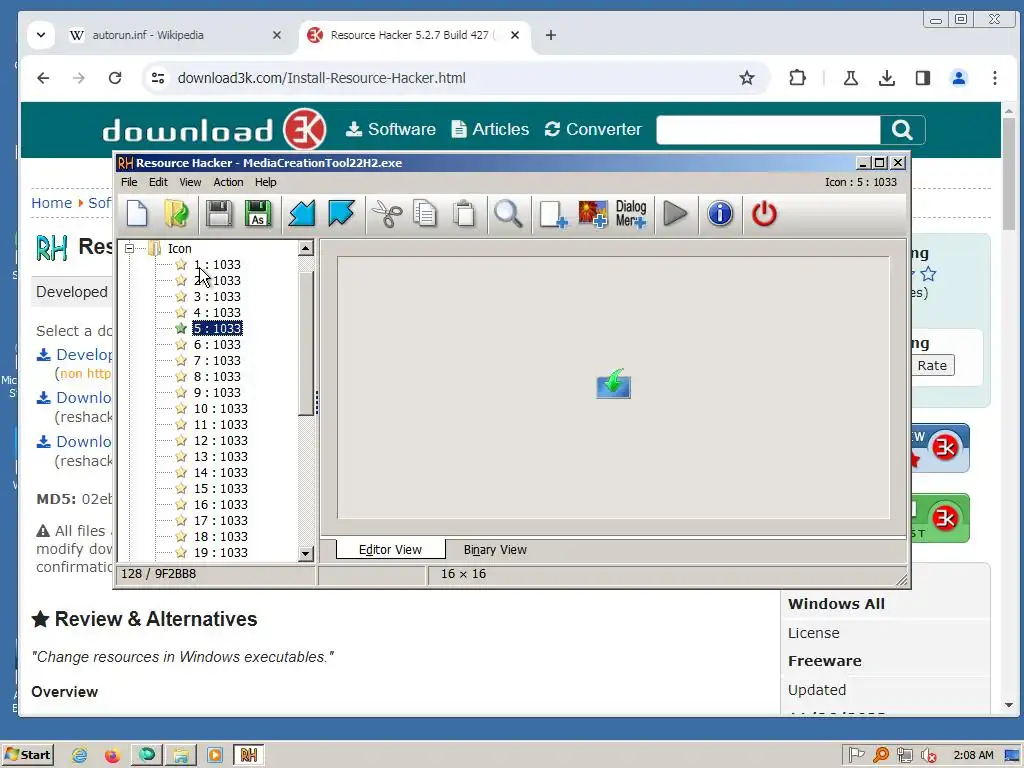Click the blue Info icon
Viewport: 1024px width, 768px height.
click(x=720, y=214)
